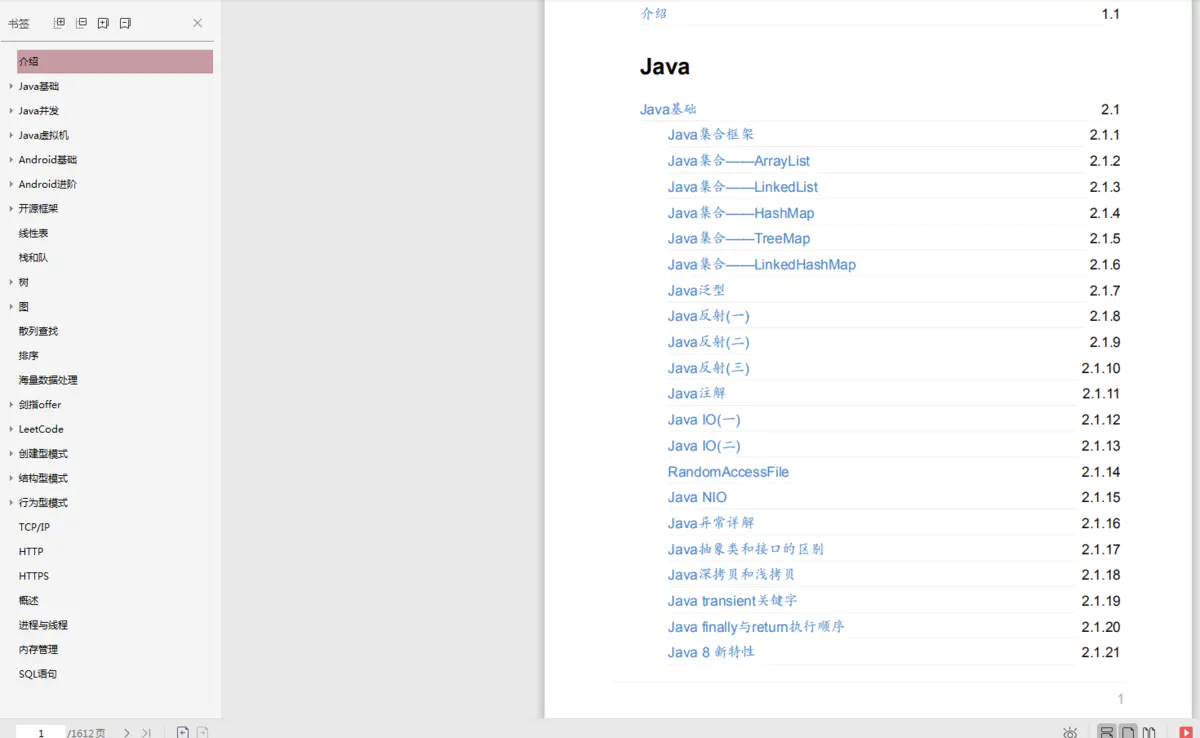Open the Java集合——HashMap link

click(x=740, y=213)
